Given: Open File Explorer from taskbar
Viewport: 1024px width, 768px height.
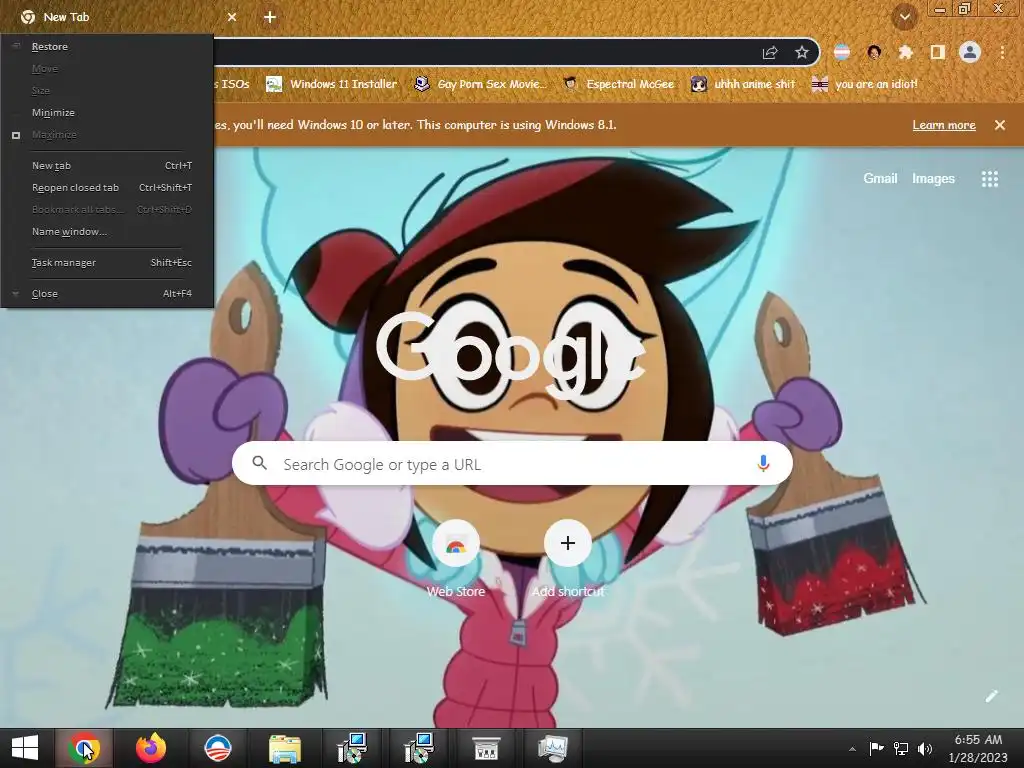Looking at the screenshot, I should (285, 748).
